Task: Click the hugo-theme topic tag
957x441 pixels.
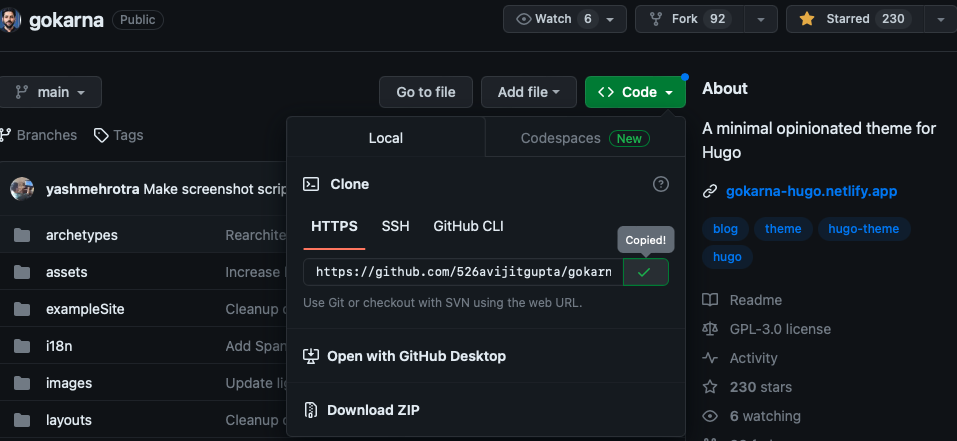Action: point(864,229)
